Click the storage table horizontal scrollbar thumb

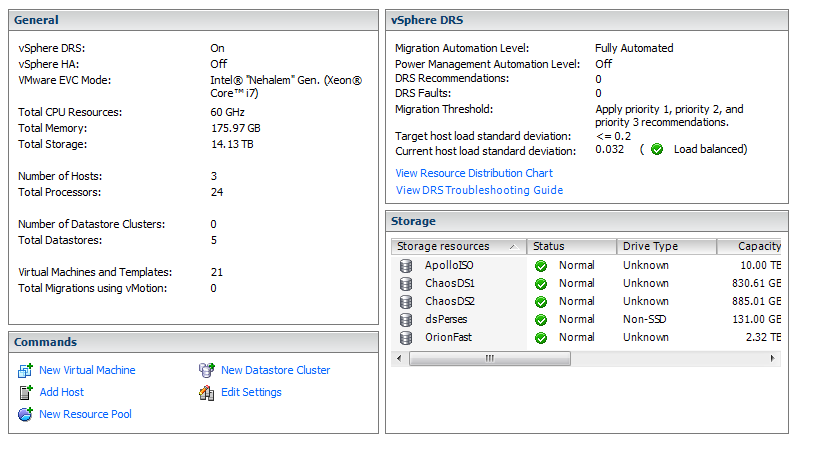(490, 359)
